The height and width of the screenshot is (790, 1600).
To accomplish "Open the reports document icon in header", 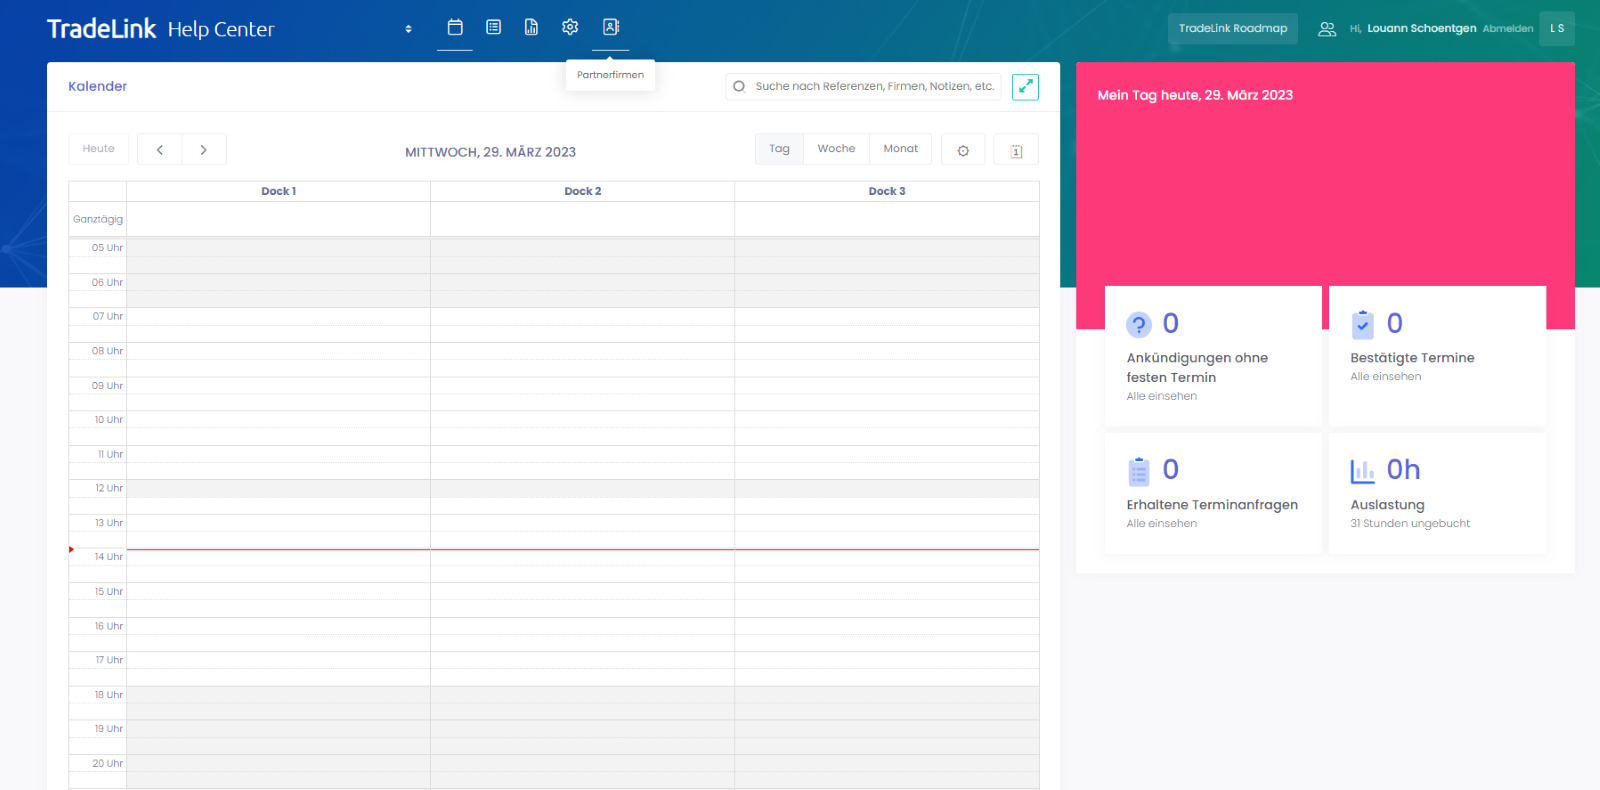I will [531, 28].
